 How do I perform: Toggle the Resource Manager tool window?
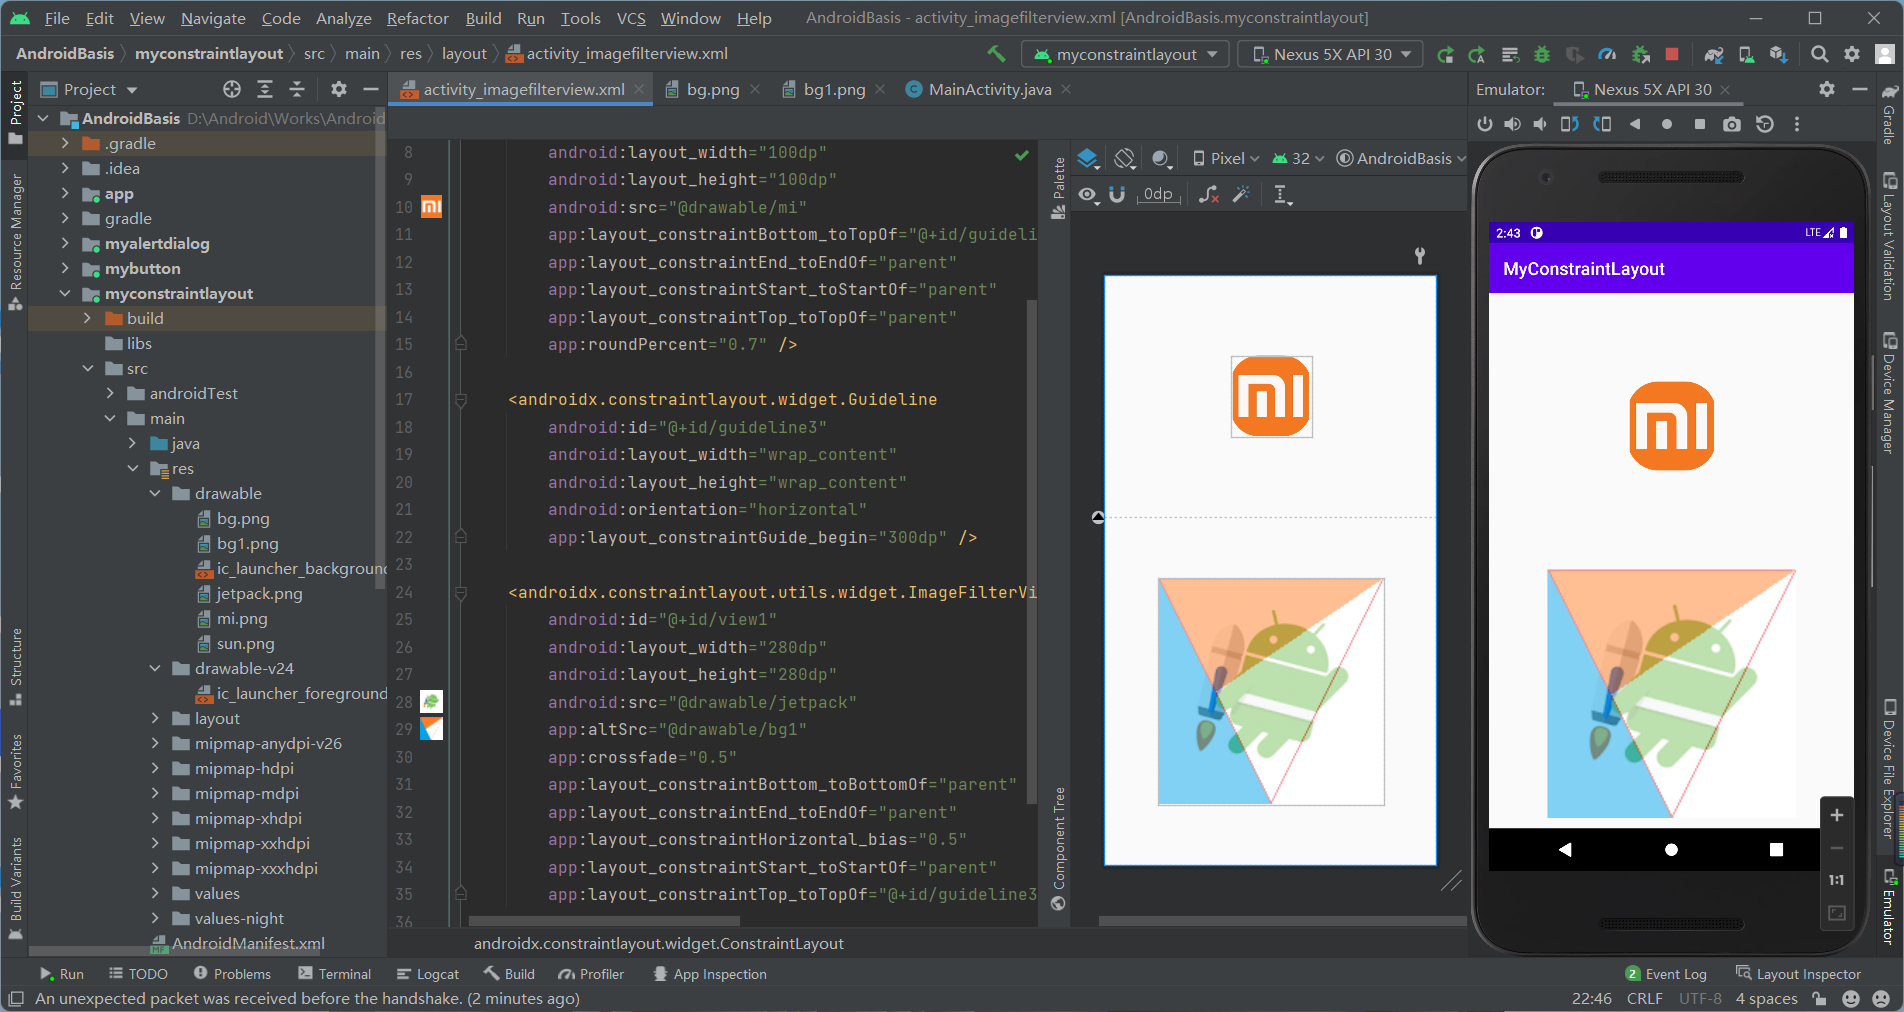(x=15, y=242)
